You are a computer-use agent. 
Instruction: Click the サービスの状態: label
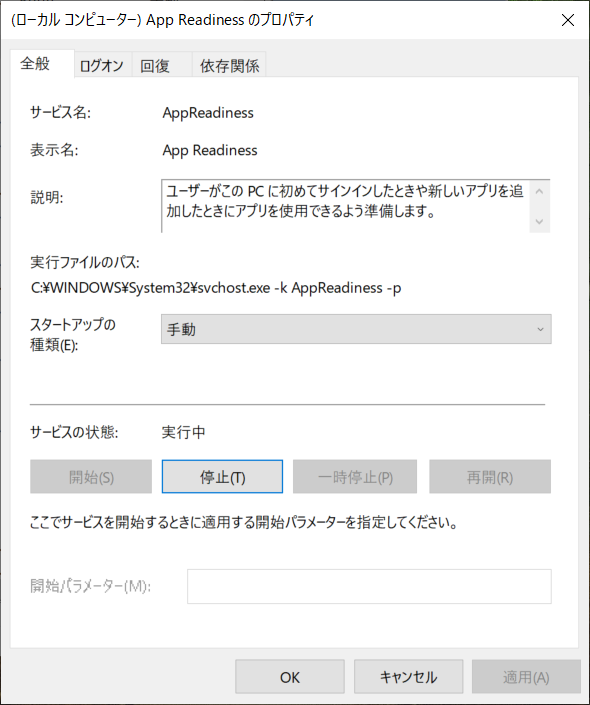(x=74, y=432)
